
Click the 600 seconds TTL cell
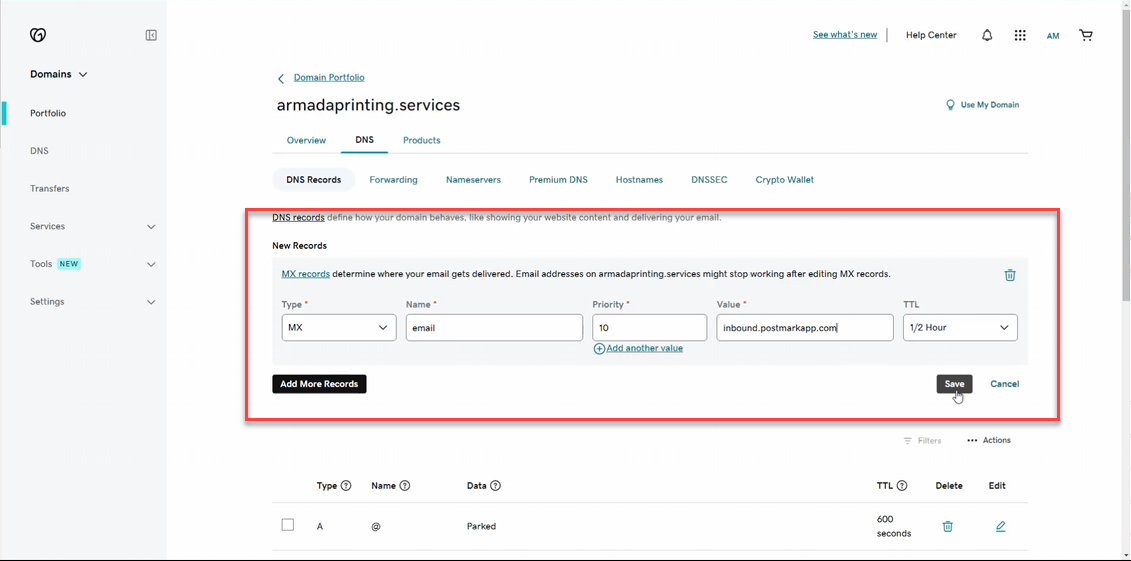(x=894, y=526)
